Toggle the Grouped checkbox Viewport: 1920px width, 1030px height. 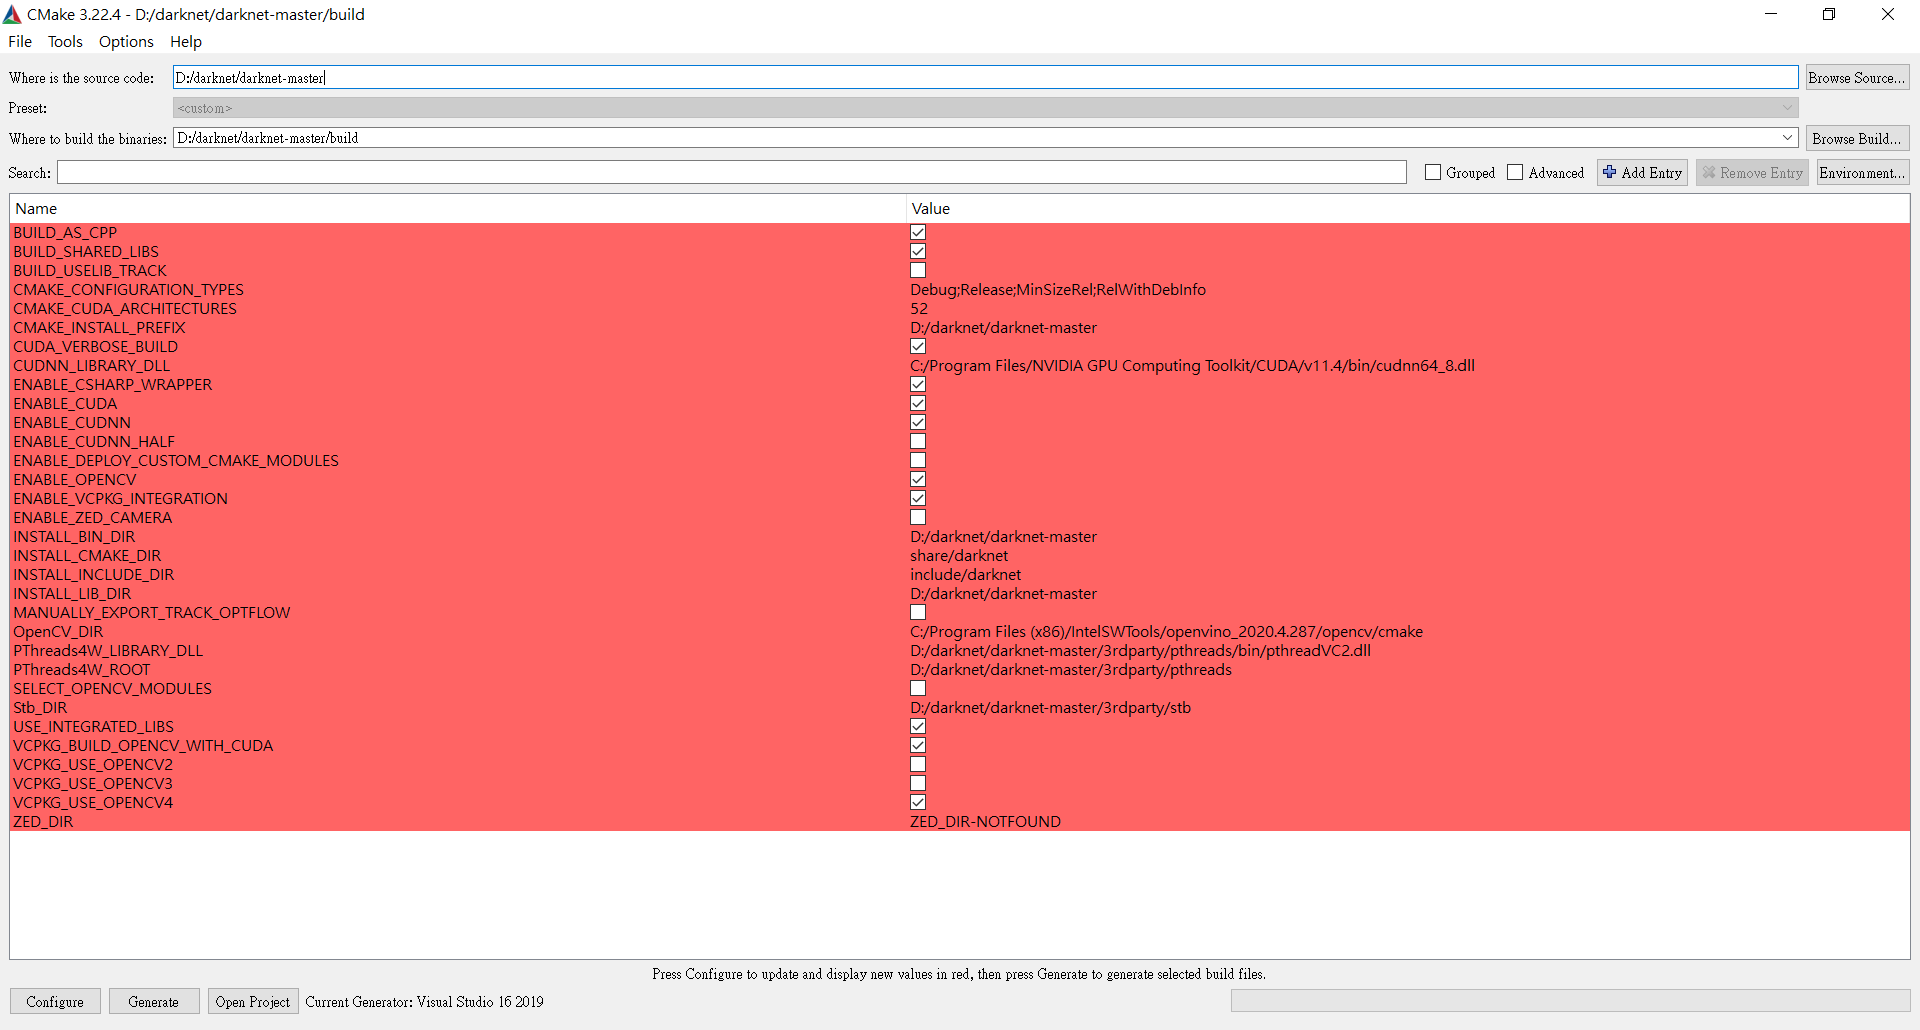(1433, 172)
